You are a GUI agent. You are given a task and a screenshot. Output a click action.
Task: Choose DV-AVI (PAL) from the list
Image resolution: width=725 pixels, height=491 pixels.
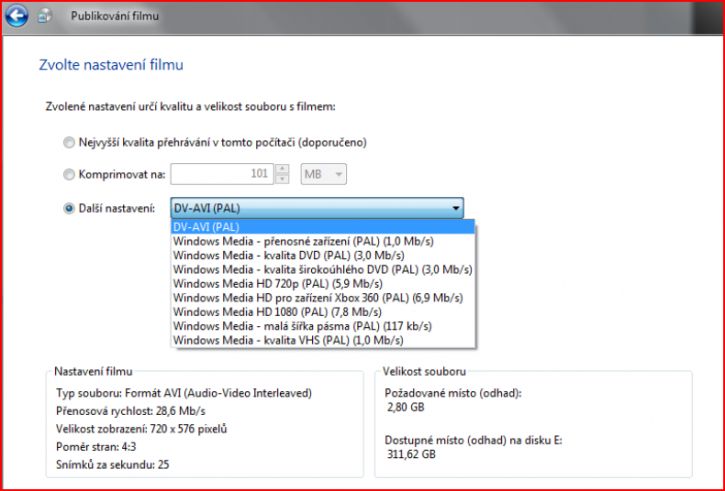[323, 227]
